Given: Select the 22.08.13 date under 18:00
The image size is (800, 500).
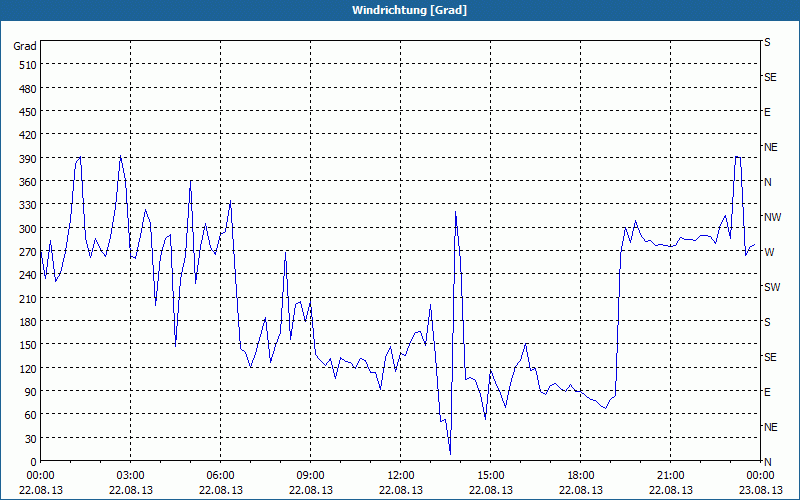Looking at the screenshot, I should 581,490.
